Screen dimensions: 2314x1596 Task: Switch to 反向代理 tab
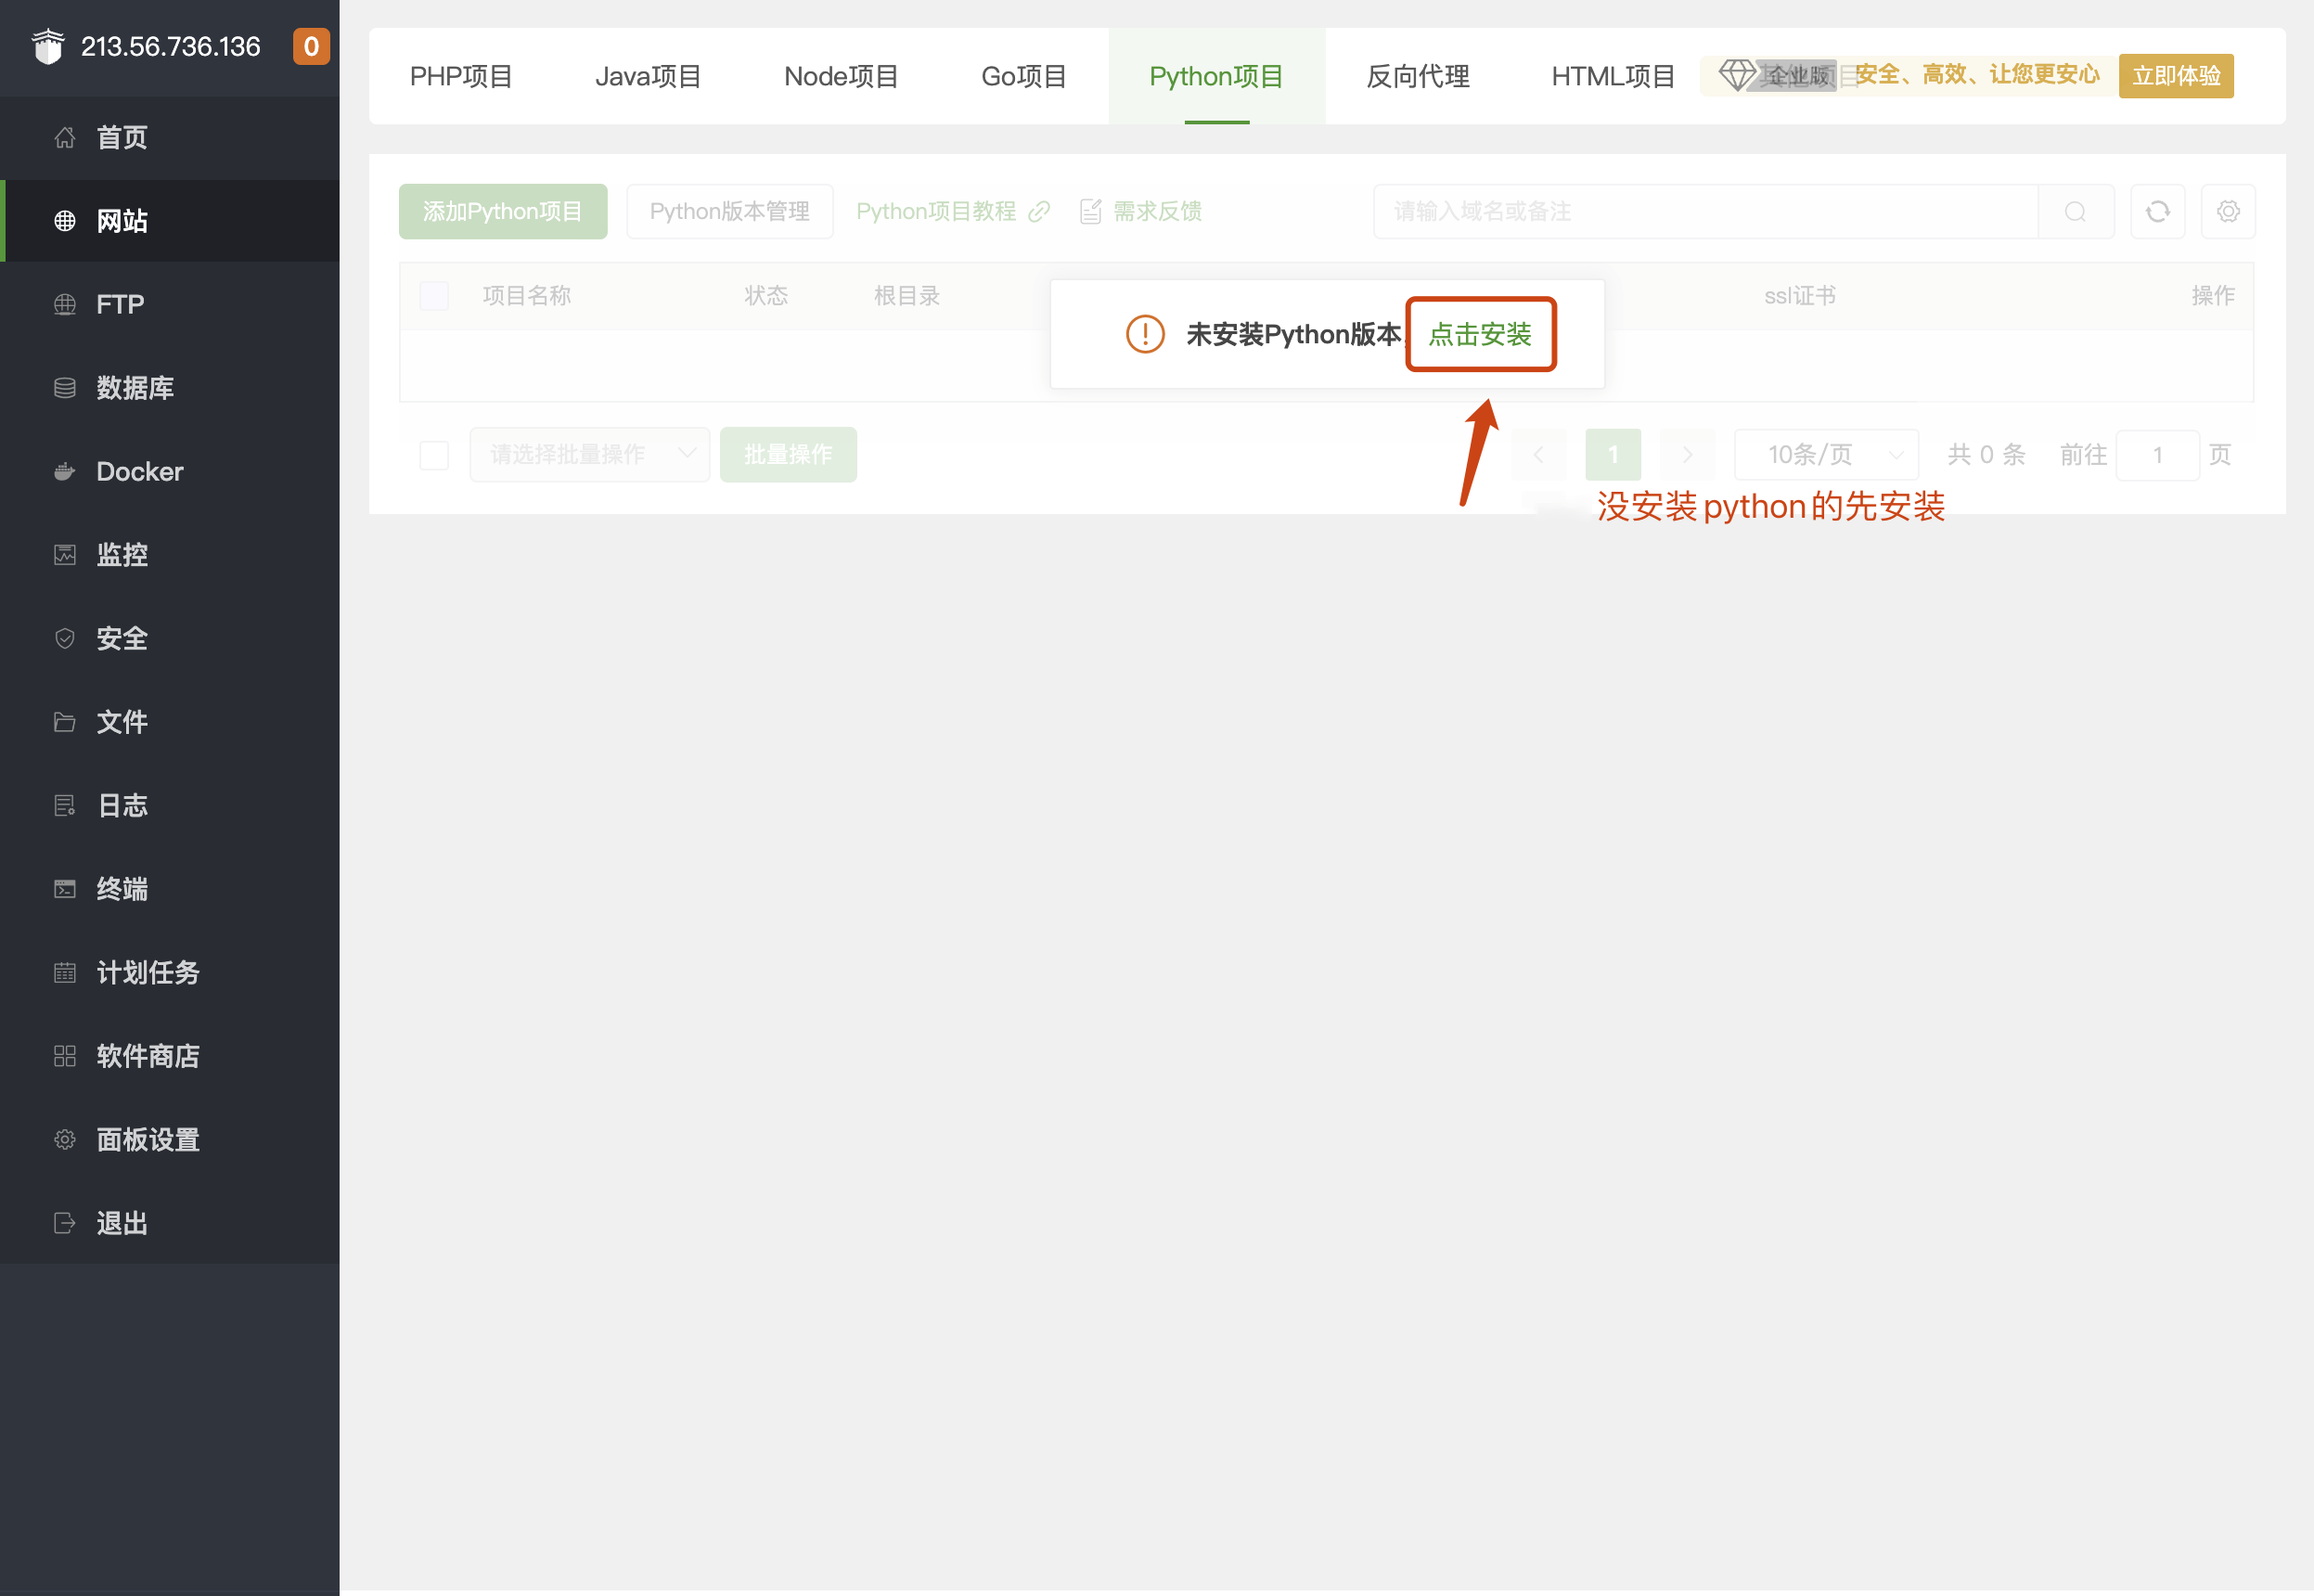[x=1418, y=76]
